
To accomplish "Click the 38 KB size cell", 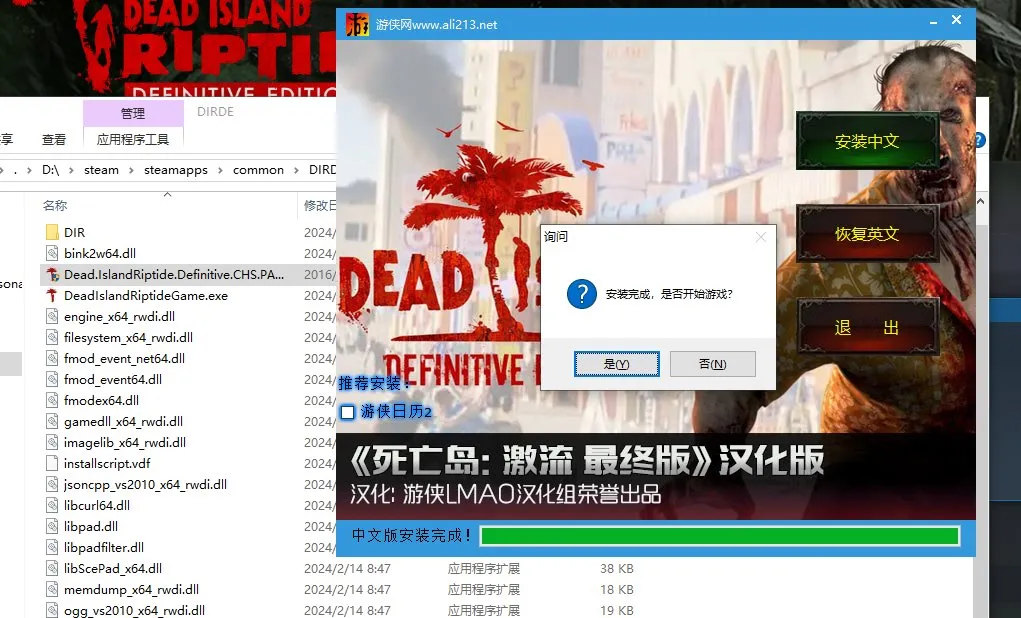I will (617, 569).
